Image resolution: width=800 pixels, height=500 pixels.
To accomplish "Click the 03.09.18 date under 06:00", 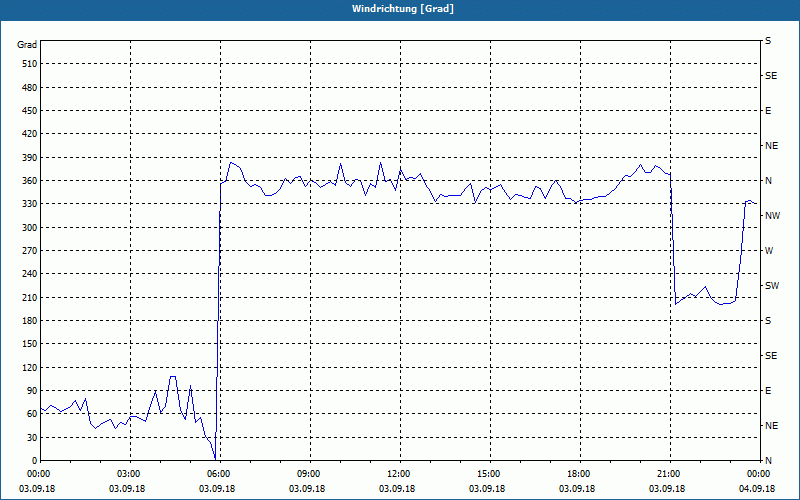I will [x=217, y=489].
